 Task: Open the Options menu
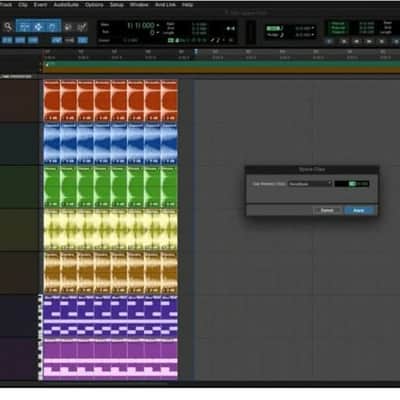pyautogui.click(x=94, y=5)
